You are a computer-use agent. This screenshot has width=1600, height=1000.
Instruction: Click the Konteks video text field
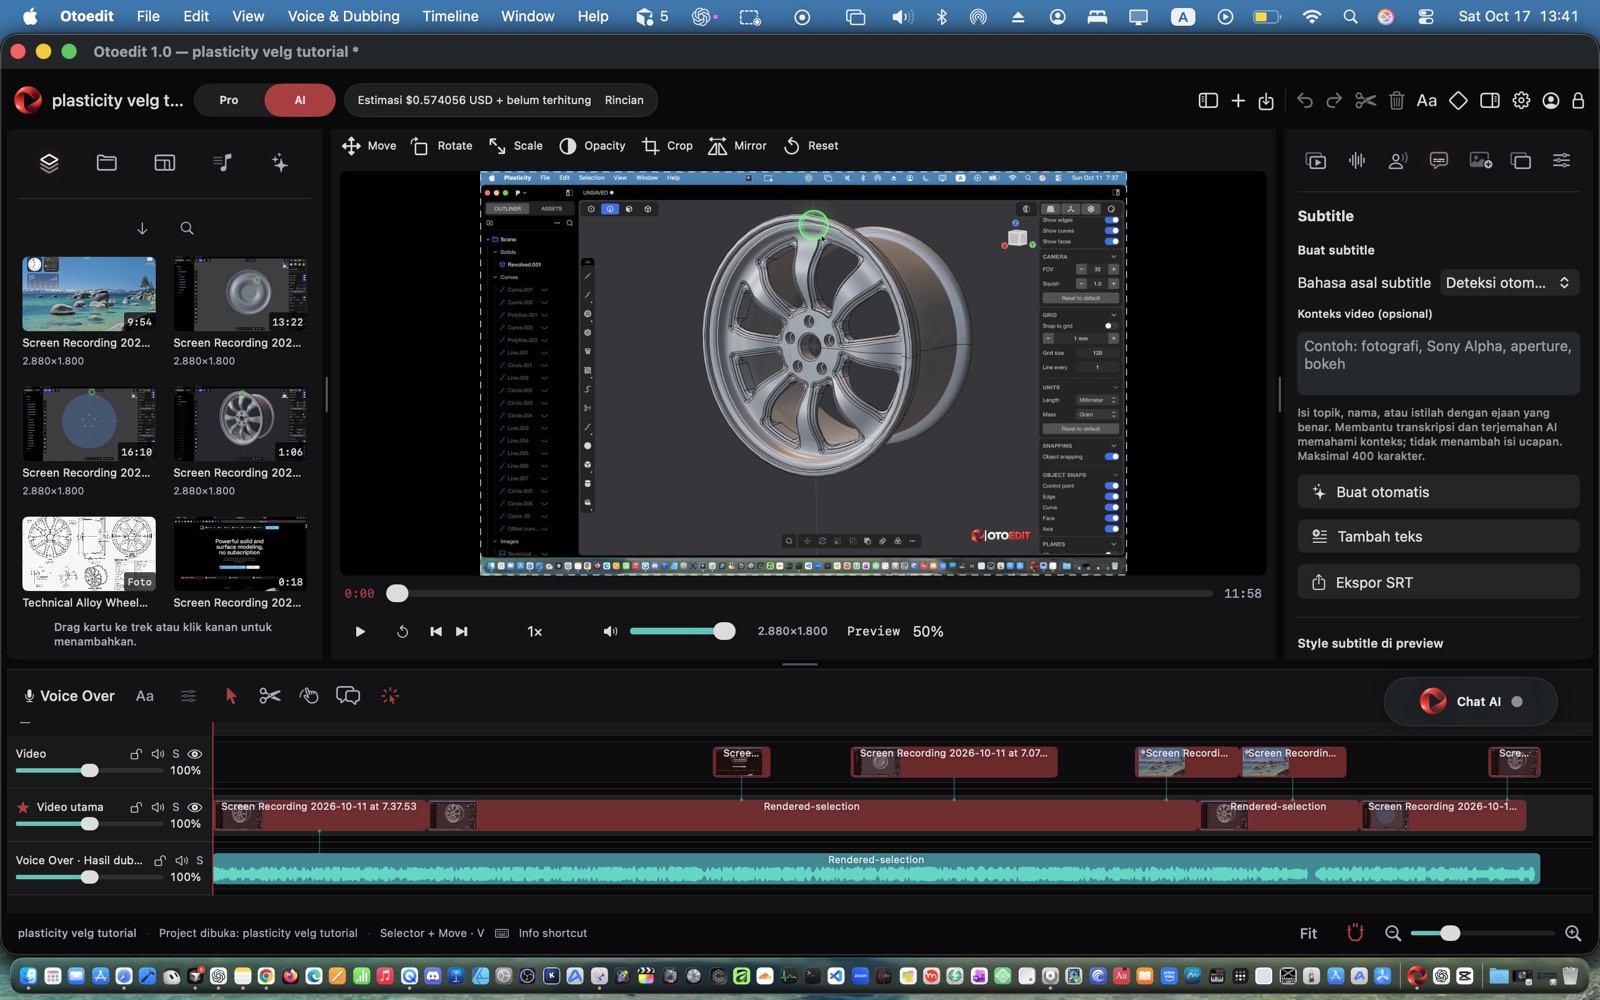pyautogui.click(x=1438, y=363)
